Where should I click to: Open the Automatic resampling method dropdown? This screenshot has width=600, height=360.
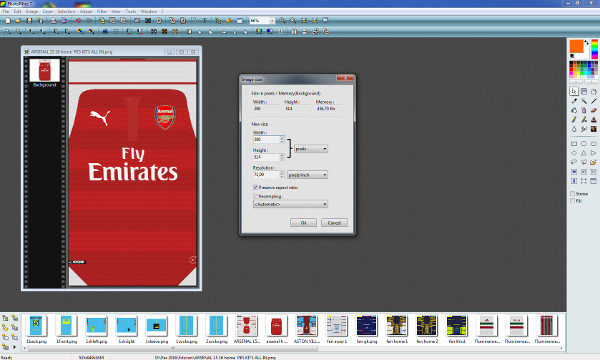click(290, 204)
